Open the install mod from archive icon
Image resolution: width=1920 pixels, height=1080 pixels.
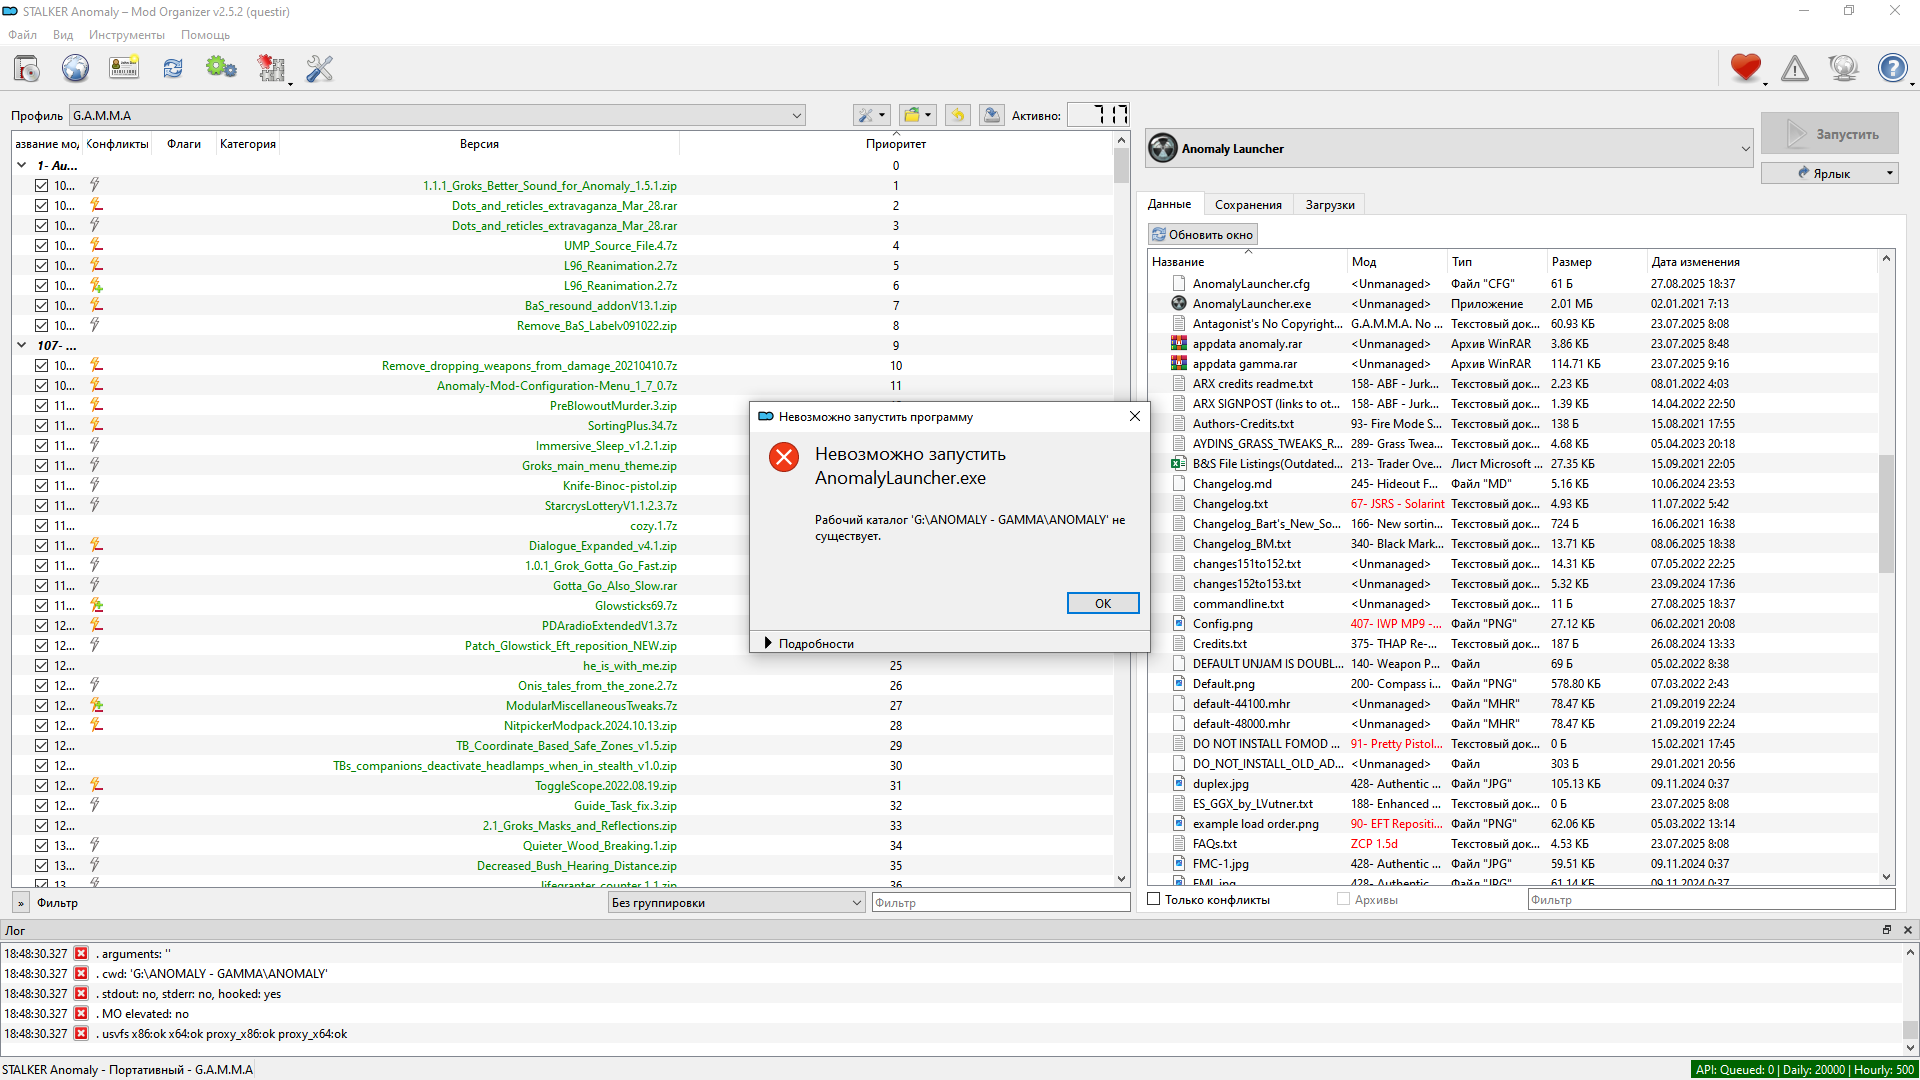click(27, 69)
